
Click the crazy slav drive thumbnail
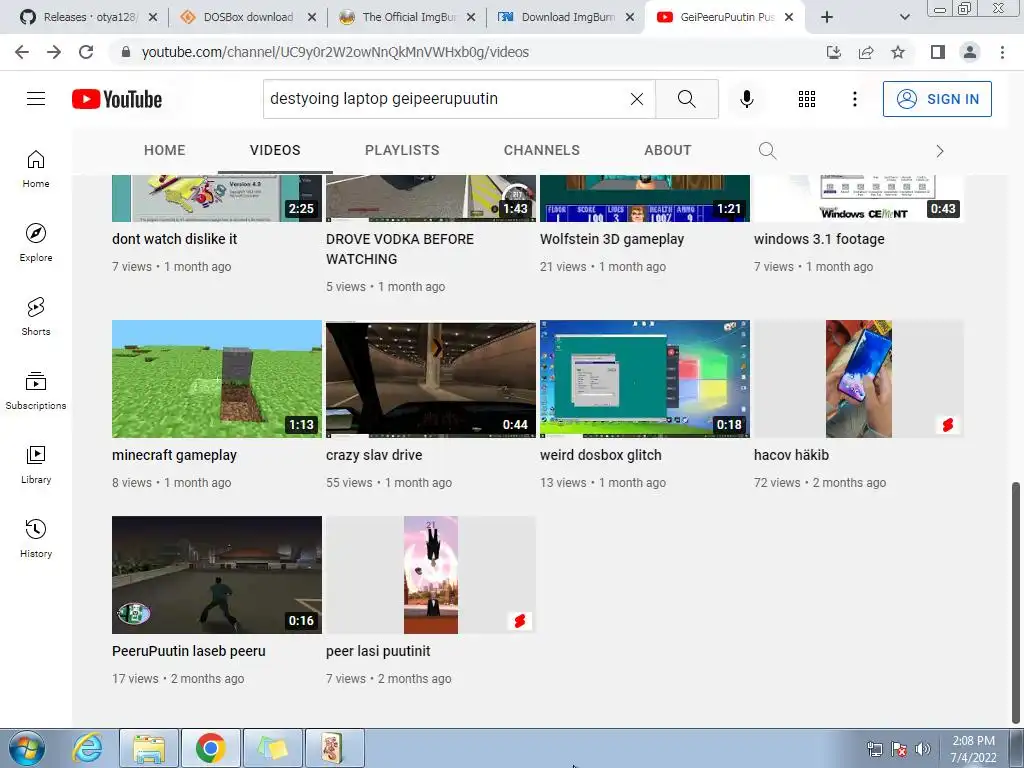[x=431, y=379]
